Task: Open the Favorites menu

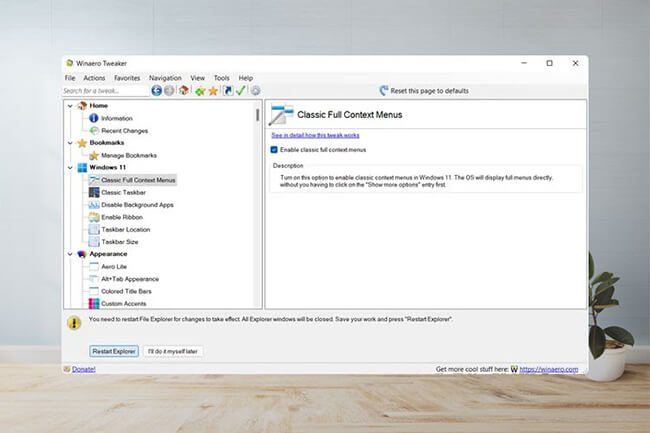Action: 127,78
